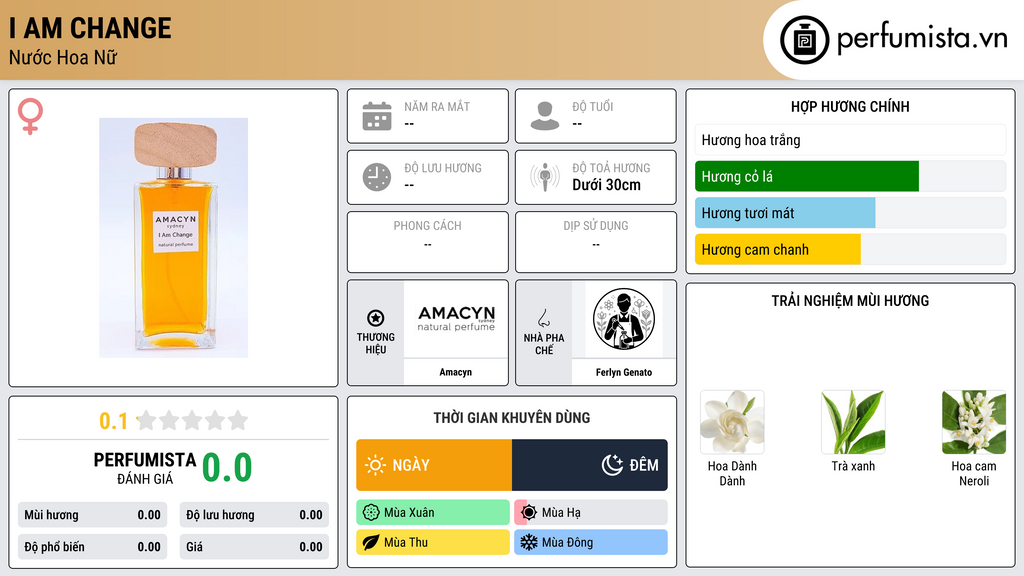
Task: Click the Nước Hoa Nữ subtitle
Action: [x=63, y=57]
